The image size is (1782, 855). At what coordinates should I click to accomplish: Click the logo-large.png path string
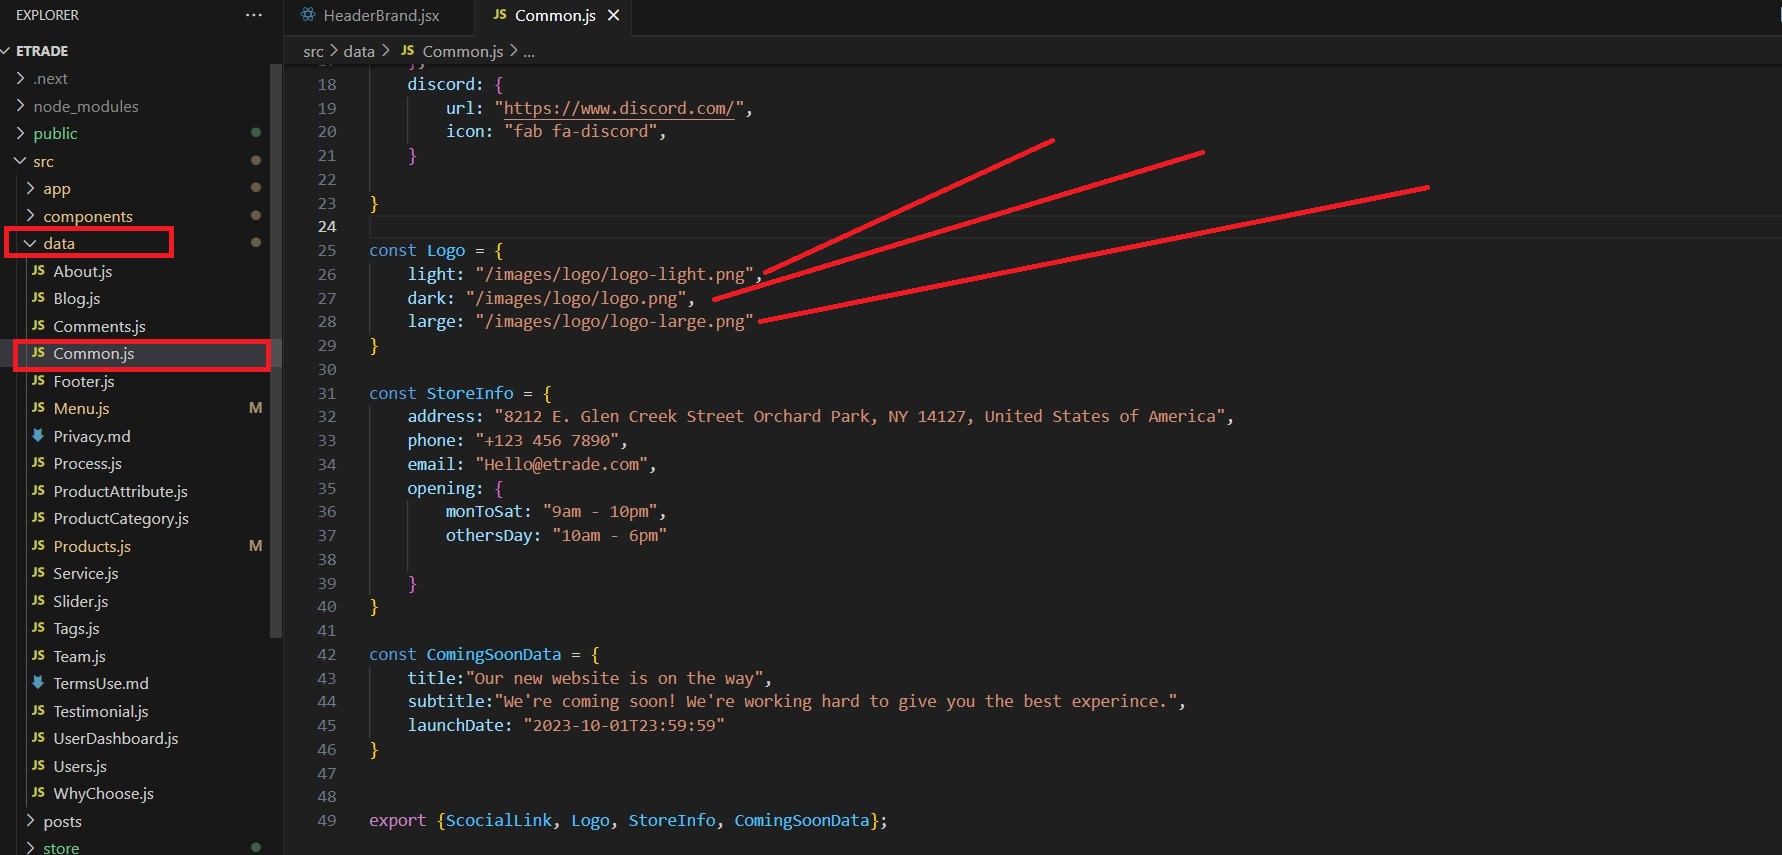[x=614, y=321]
